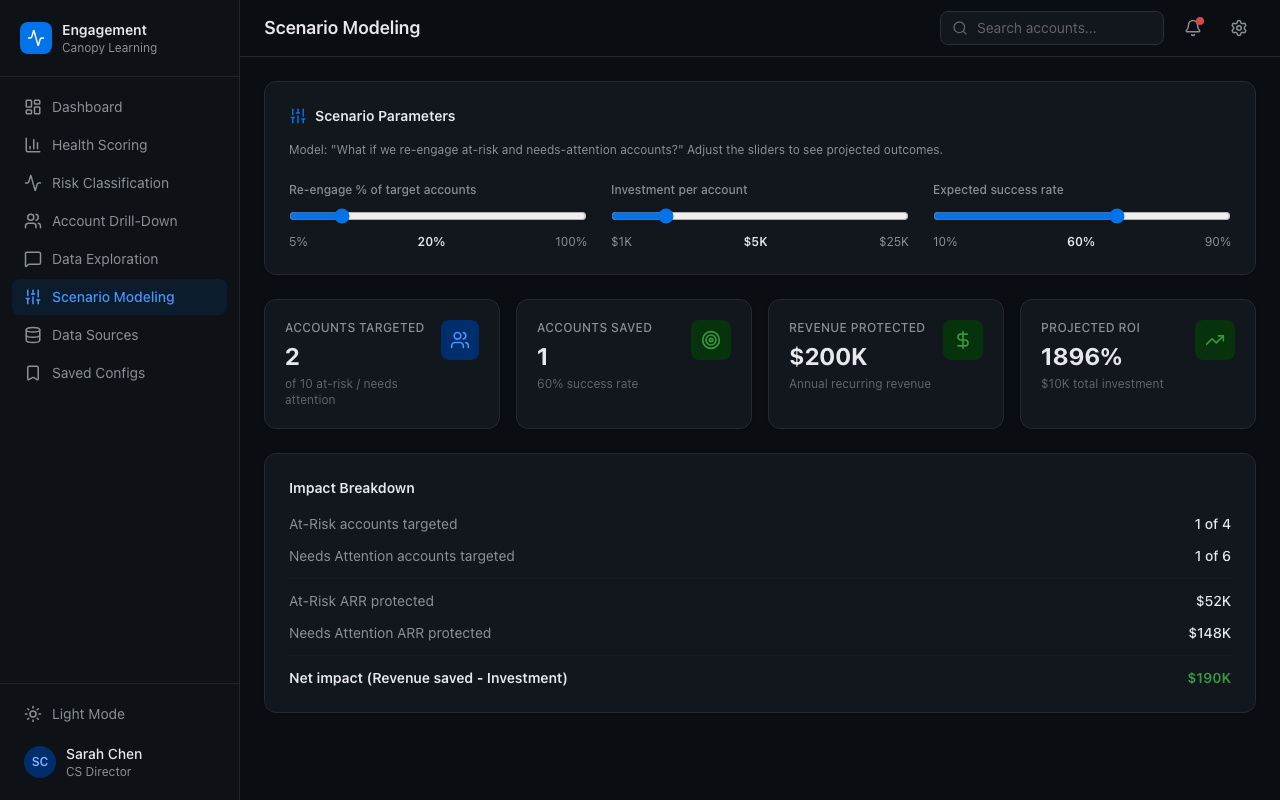
Task: Click the Scenario Parameters sliders icon
Action: tap(297, 115)
